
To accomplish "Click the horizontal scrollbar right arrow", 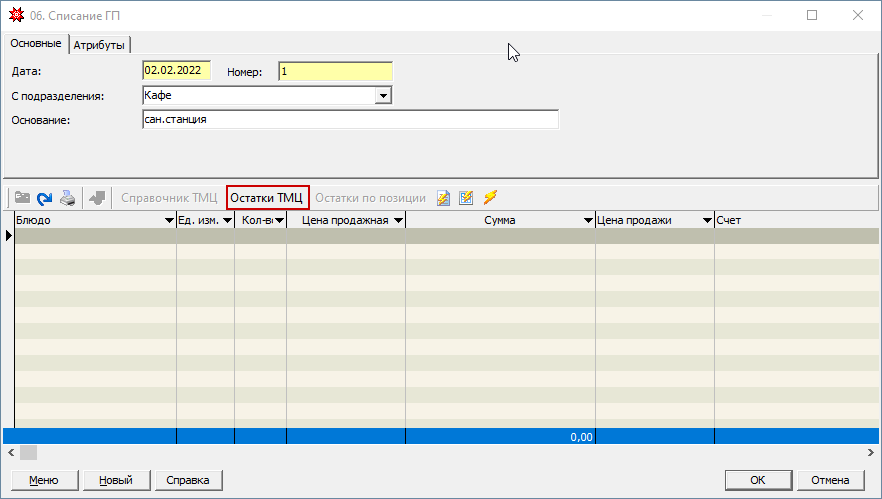I will [871, 452].
